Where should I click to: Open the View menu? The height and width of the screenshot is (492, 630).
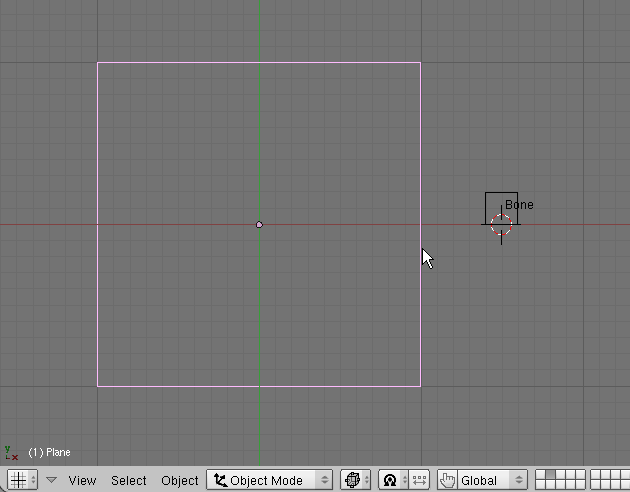point(82,480)
